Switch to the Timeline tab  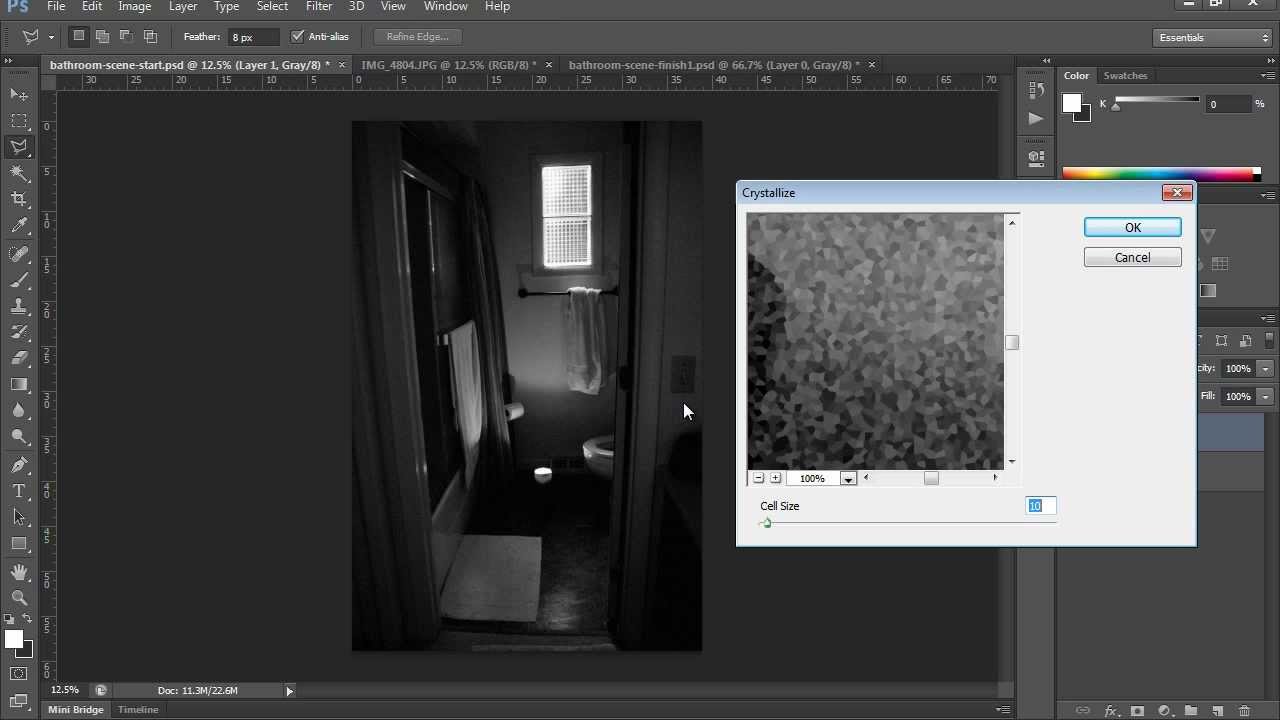(138, 710)
